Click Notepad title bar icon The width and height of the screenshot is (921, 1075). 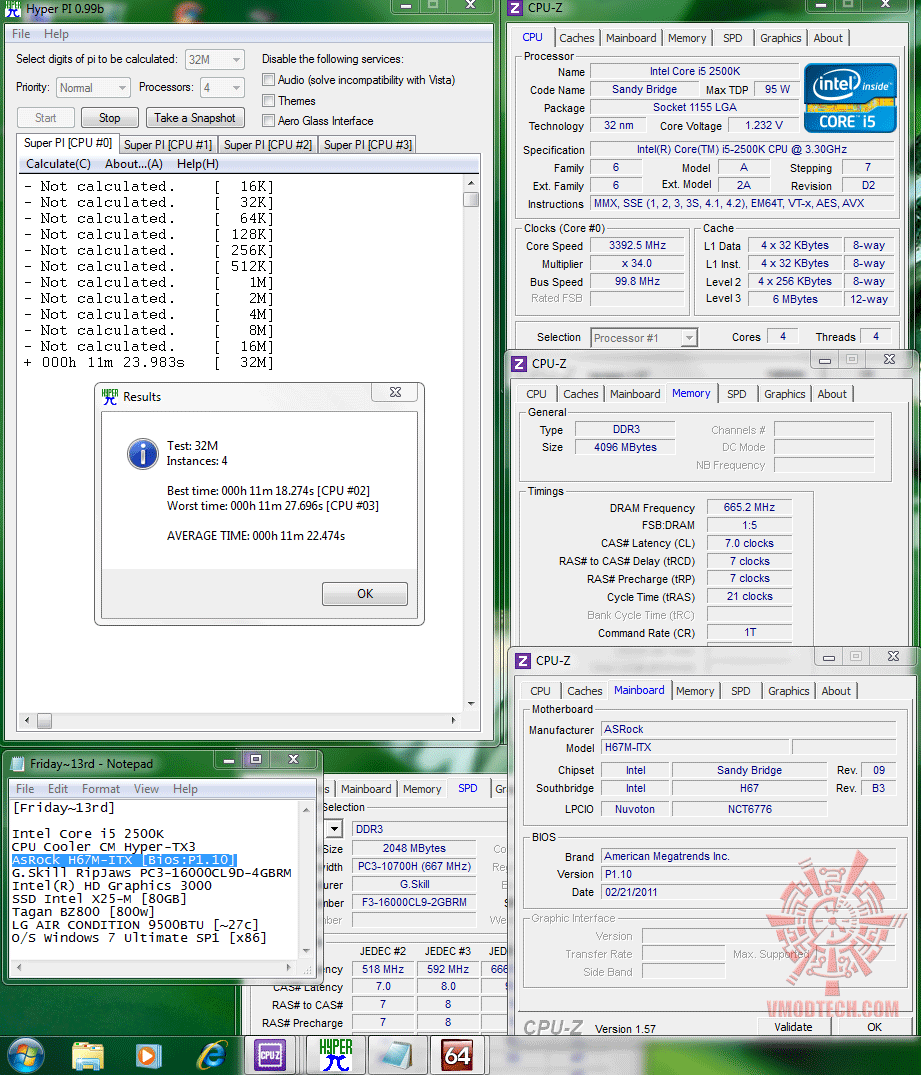coord(18,764)
